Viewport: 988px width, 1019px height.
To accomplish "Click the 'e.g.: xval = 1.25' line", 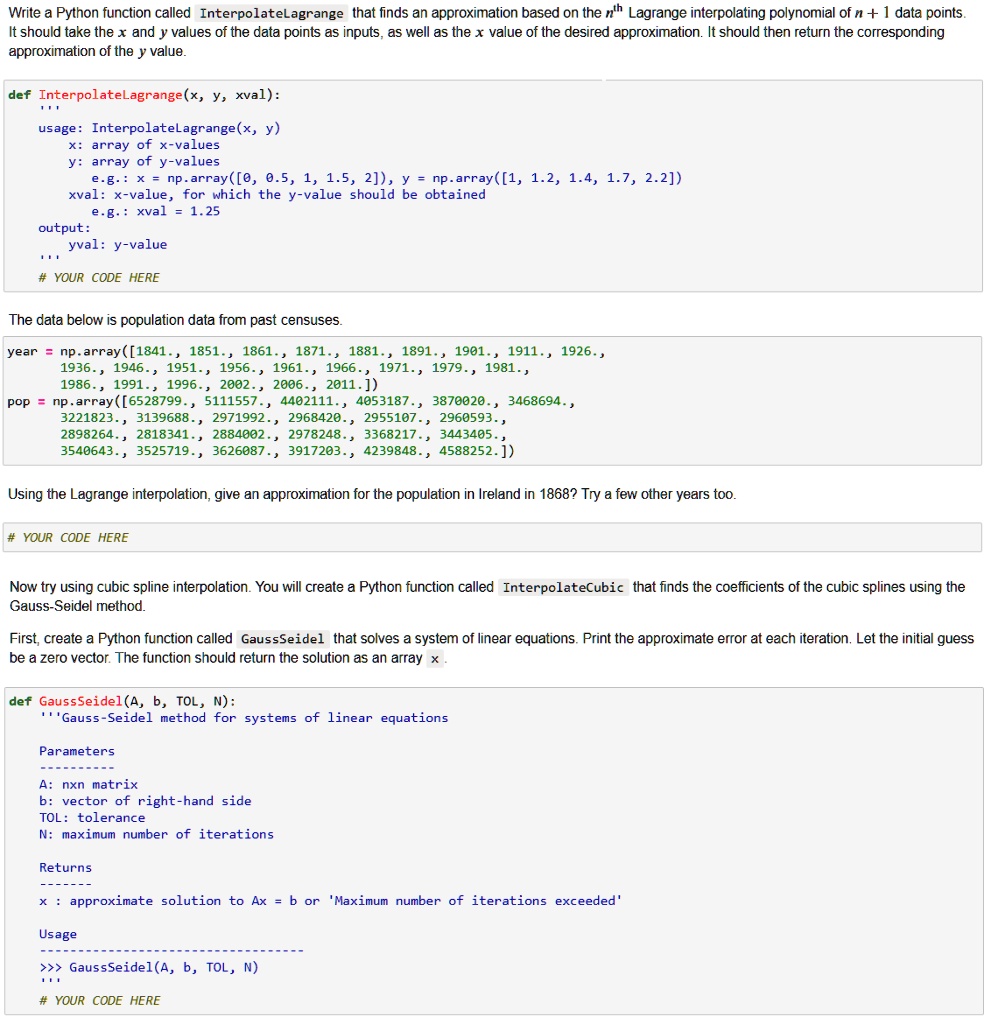I will (155, 212).
